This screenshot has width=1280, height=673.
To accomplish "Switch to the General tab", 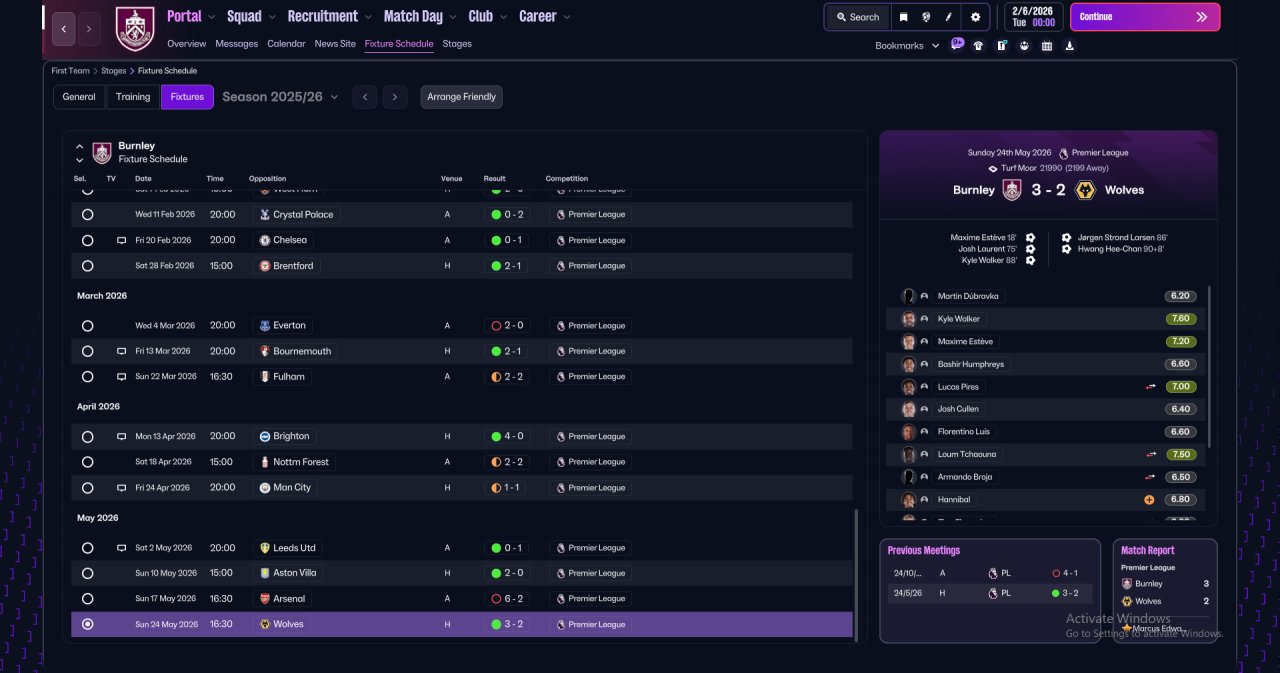I will [x=79, y=97].
